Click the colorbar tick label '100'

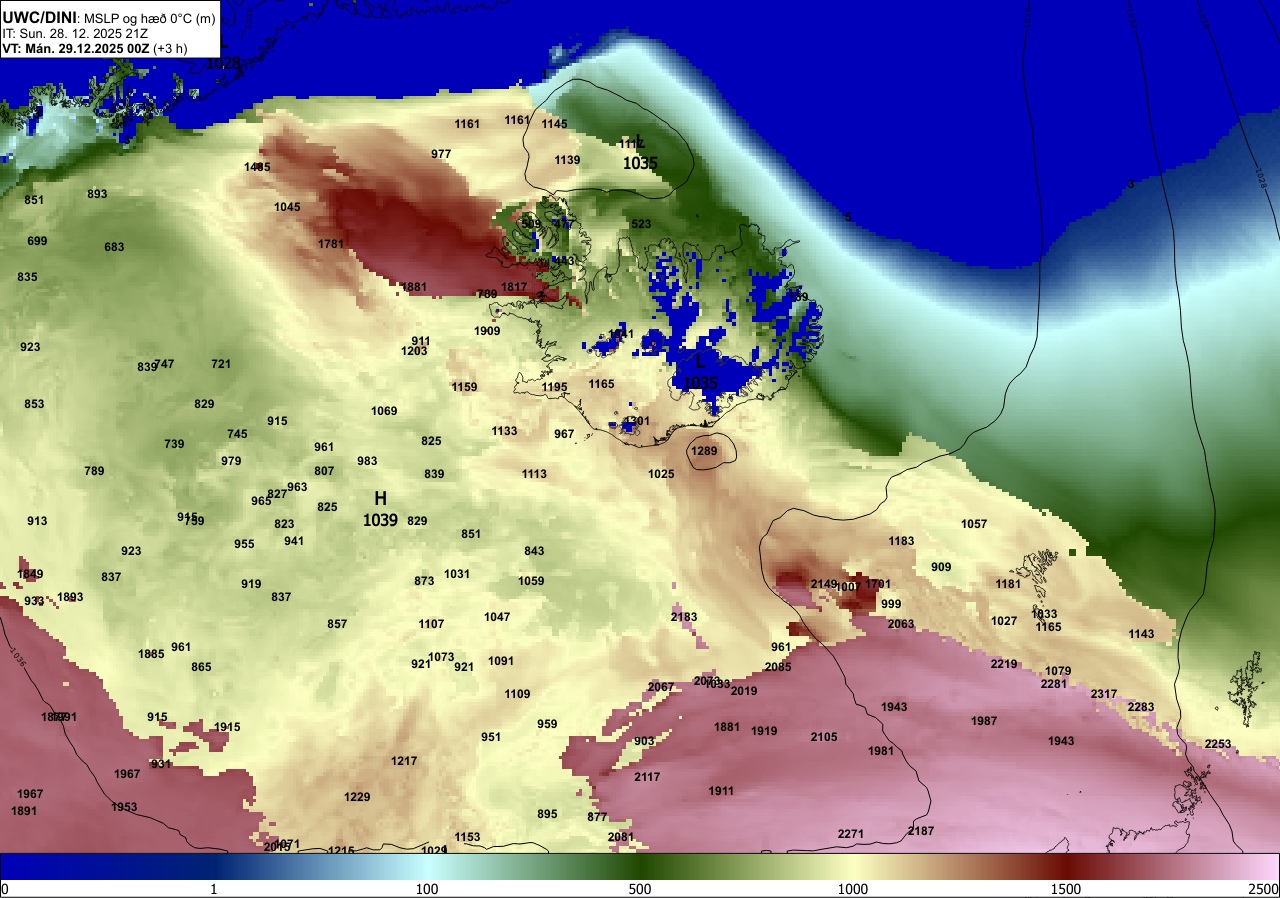427,889
